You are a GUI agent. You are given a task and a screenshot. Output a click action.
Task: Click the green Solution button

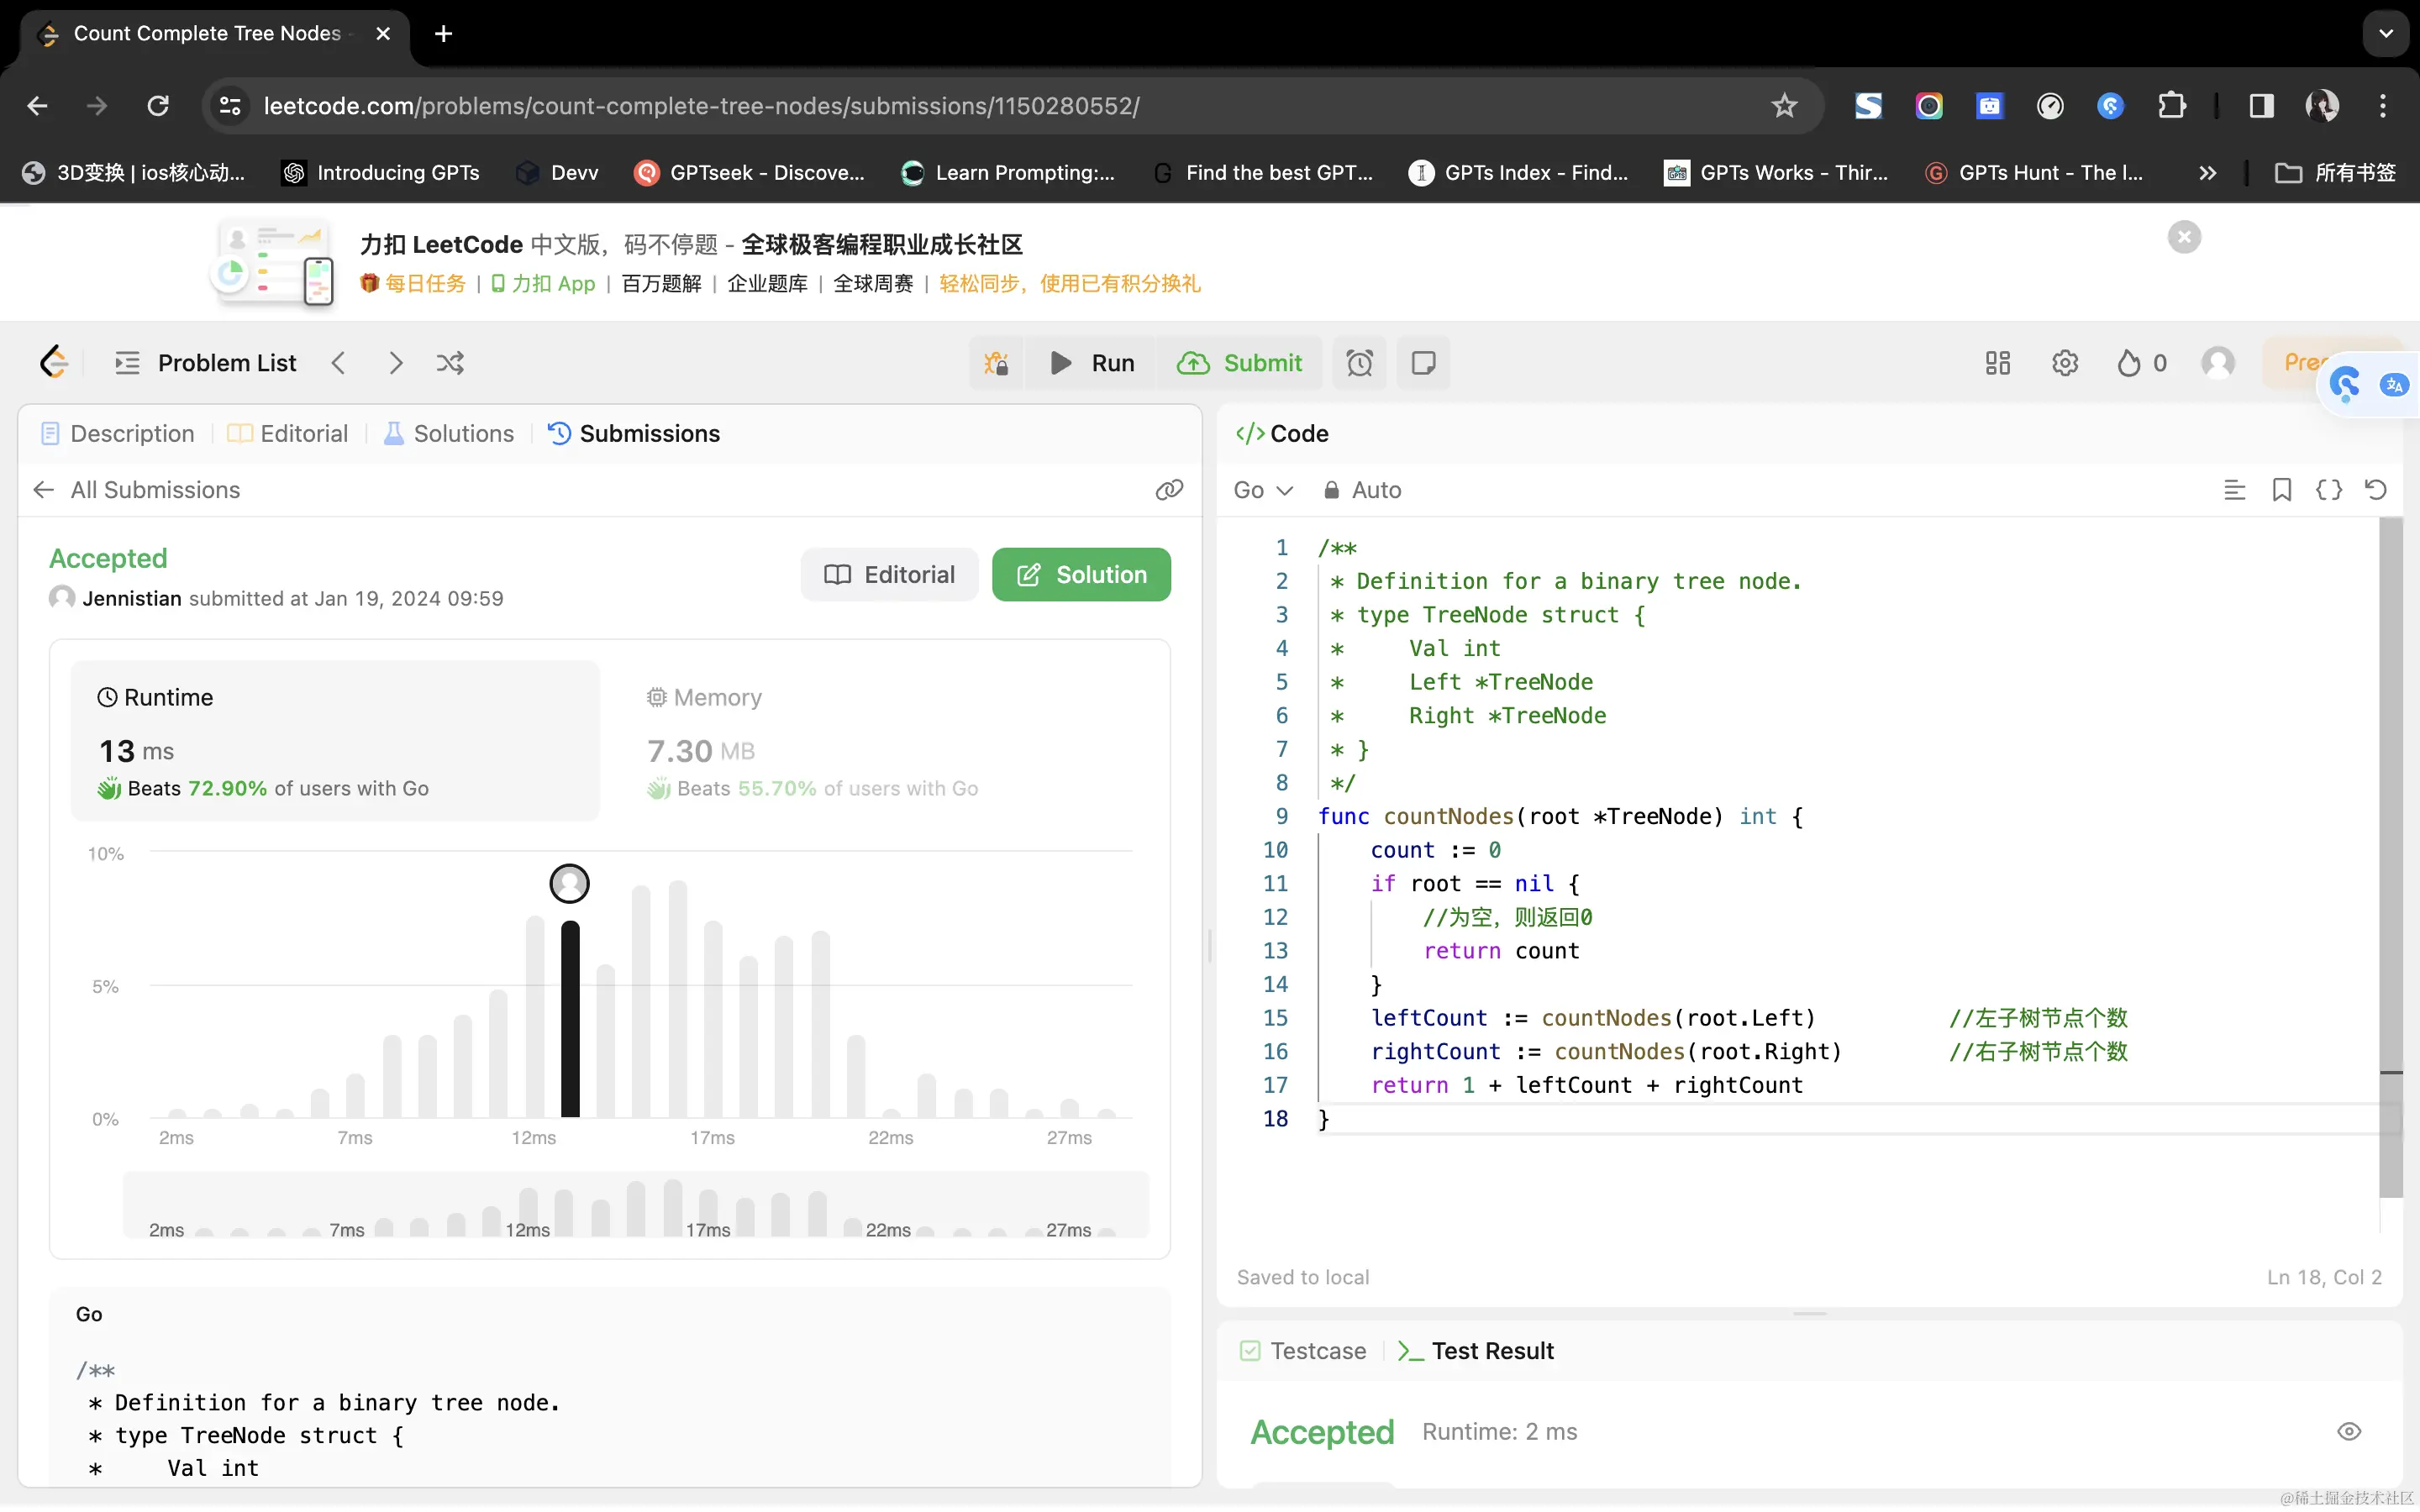[x=1081, y=575]
